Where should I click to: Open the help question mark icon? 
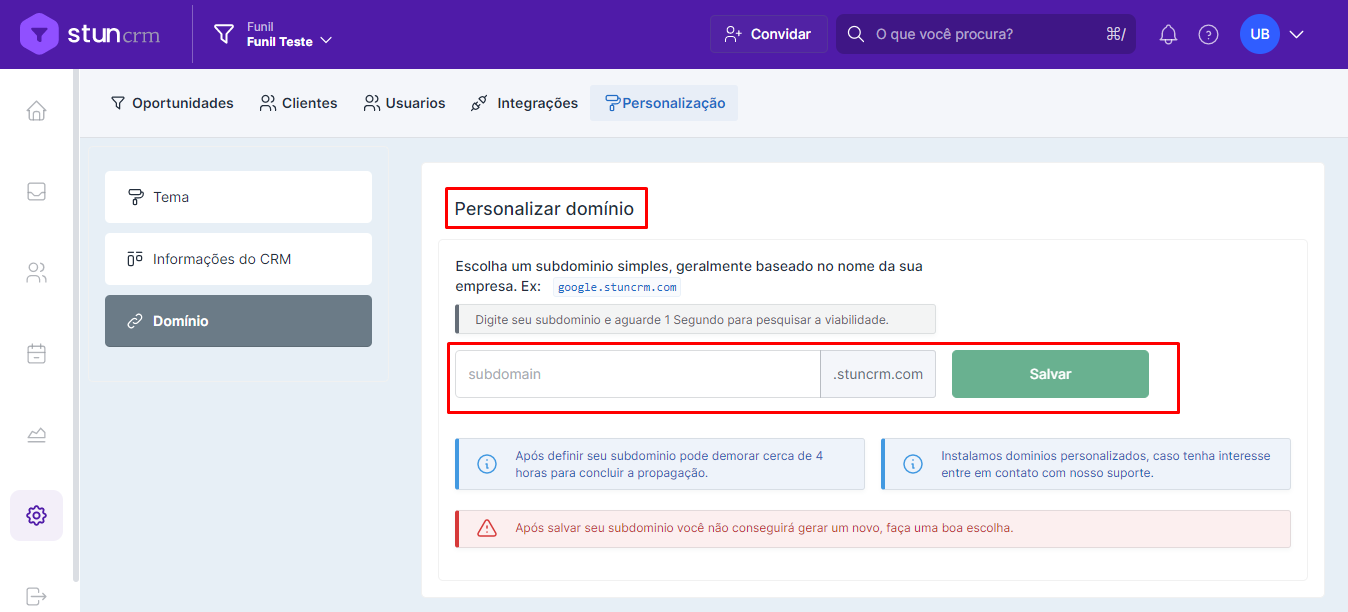tap(1208, 35)
